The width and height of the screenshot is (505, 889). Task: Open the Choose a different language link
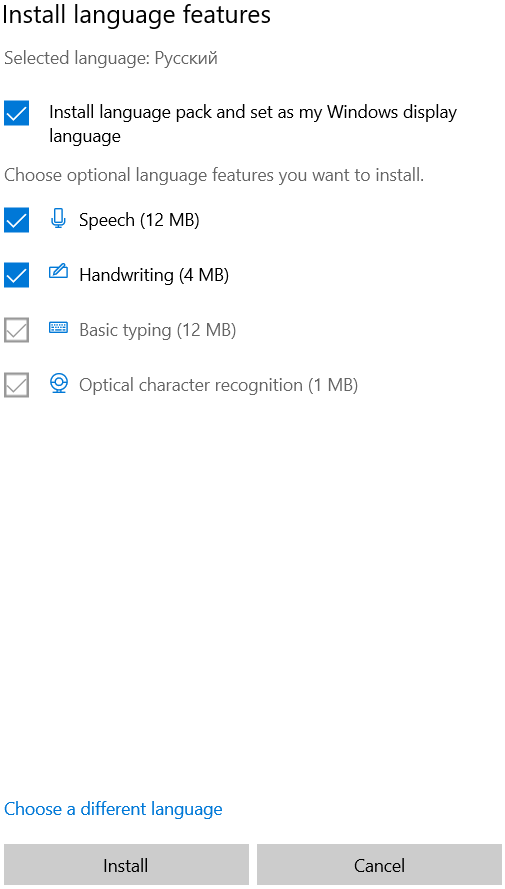(113, 809)
